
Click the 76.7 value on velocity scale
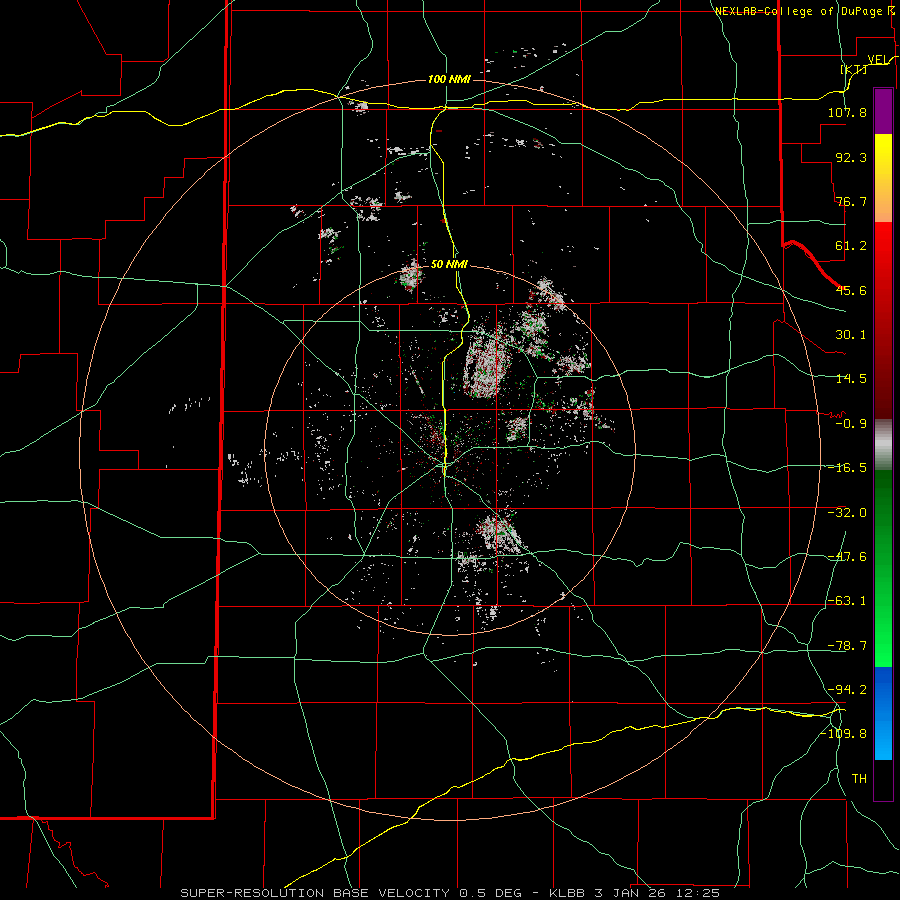coord(851,201)
